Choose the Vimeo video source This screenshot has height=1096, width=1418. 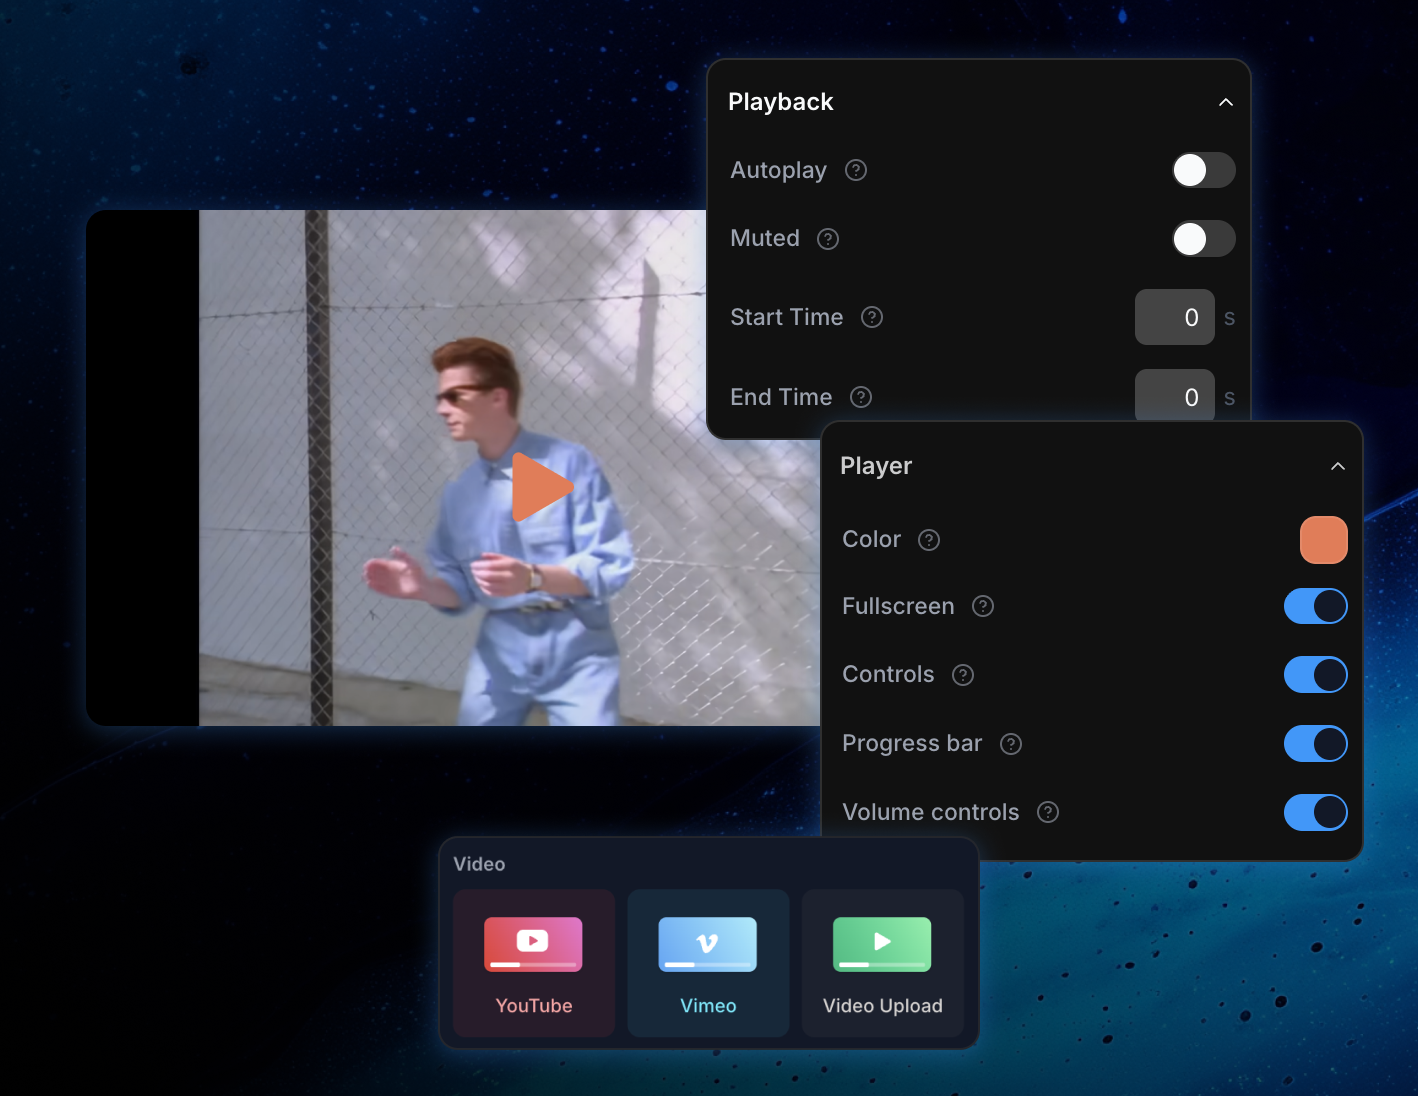[708, 963]
